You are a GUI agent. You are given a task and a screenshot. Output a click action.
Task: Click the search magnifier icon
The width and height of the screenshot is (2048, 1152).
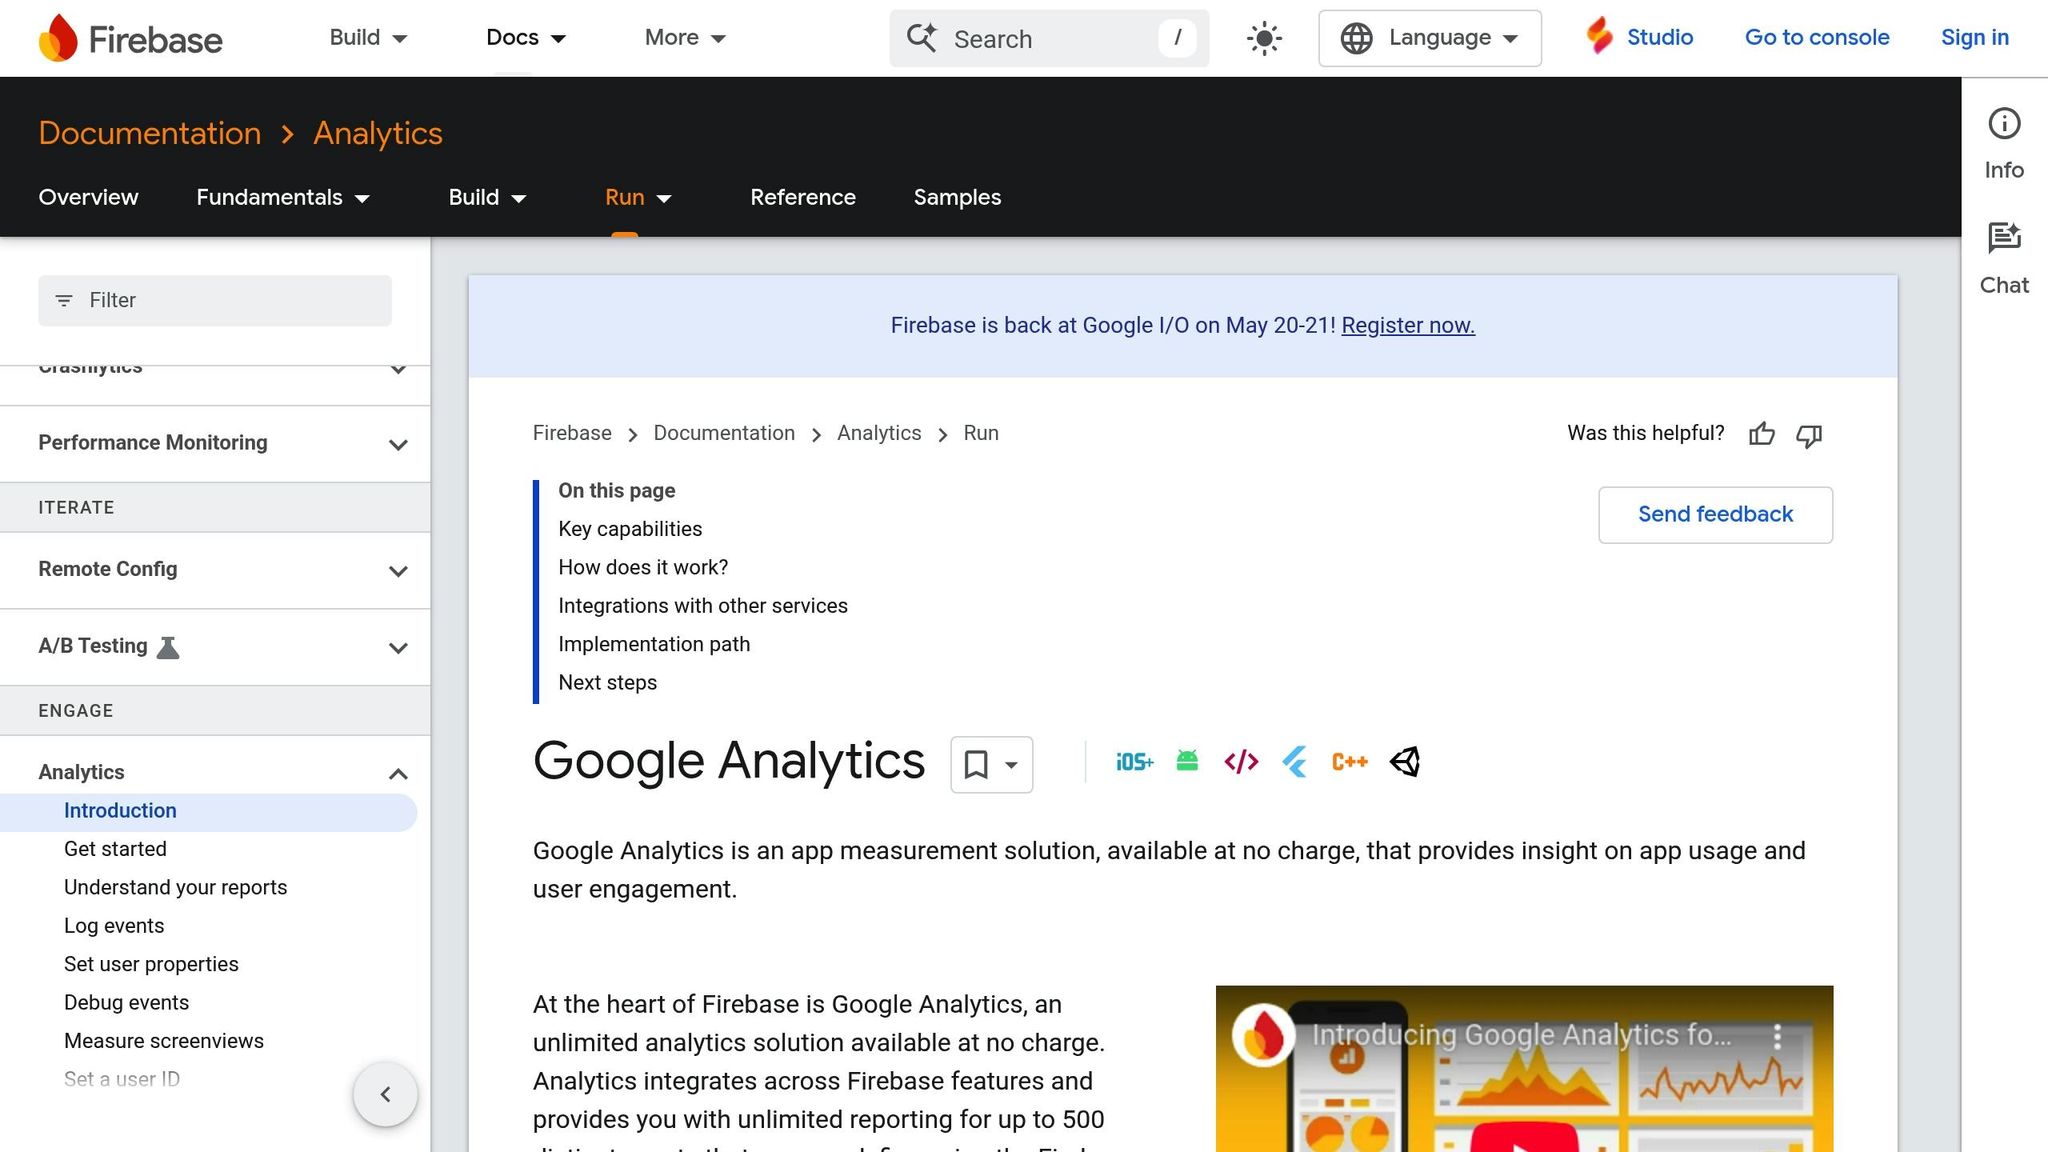click(921, 38)
